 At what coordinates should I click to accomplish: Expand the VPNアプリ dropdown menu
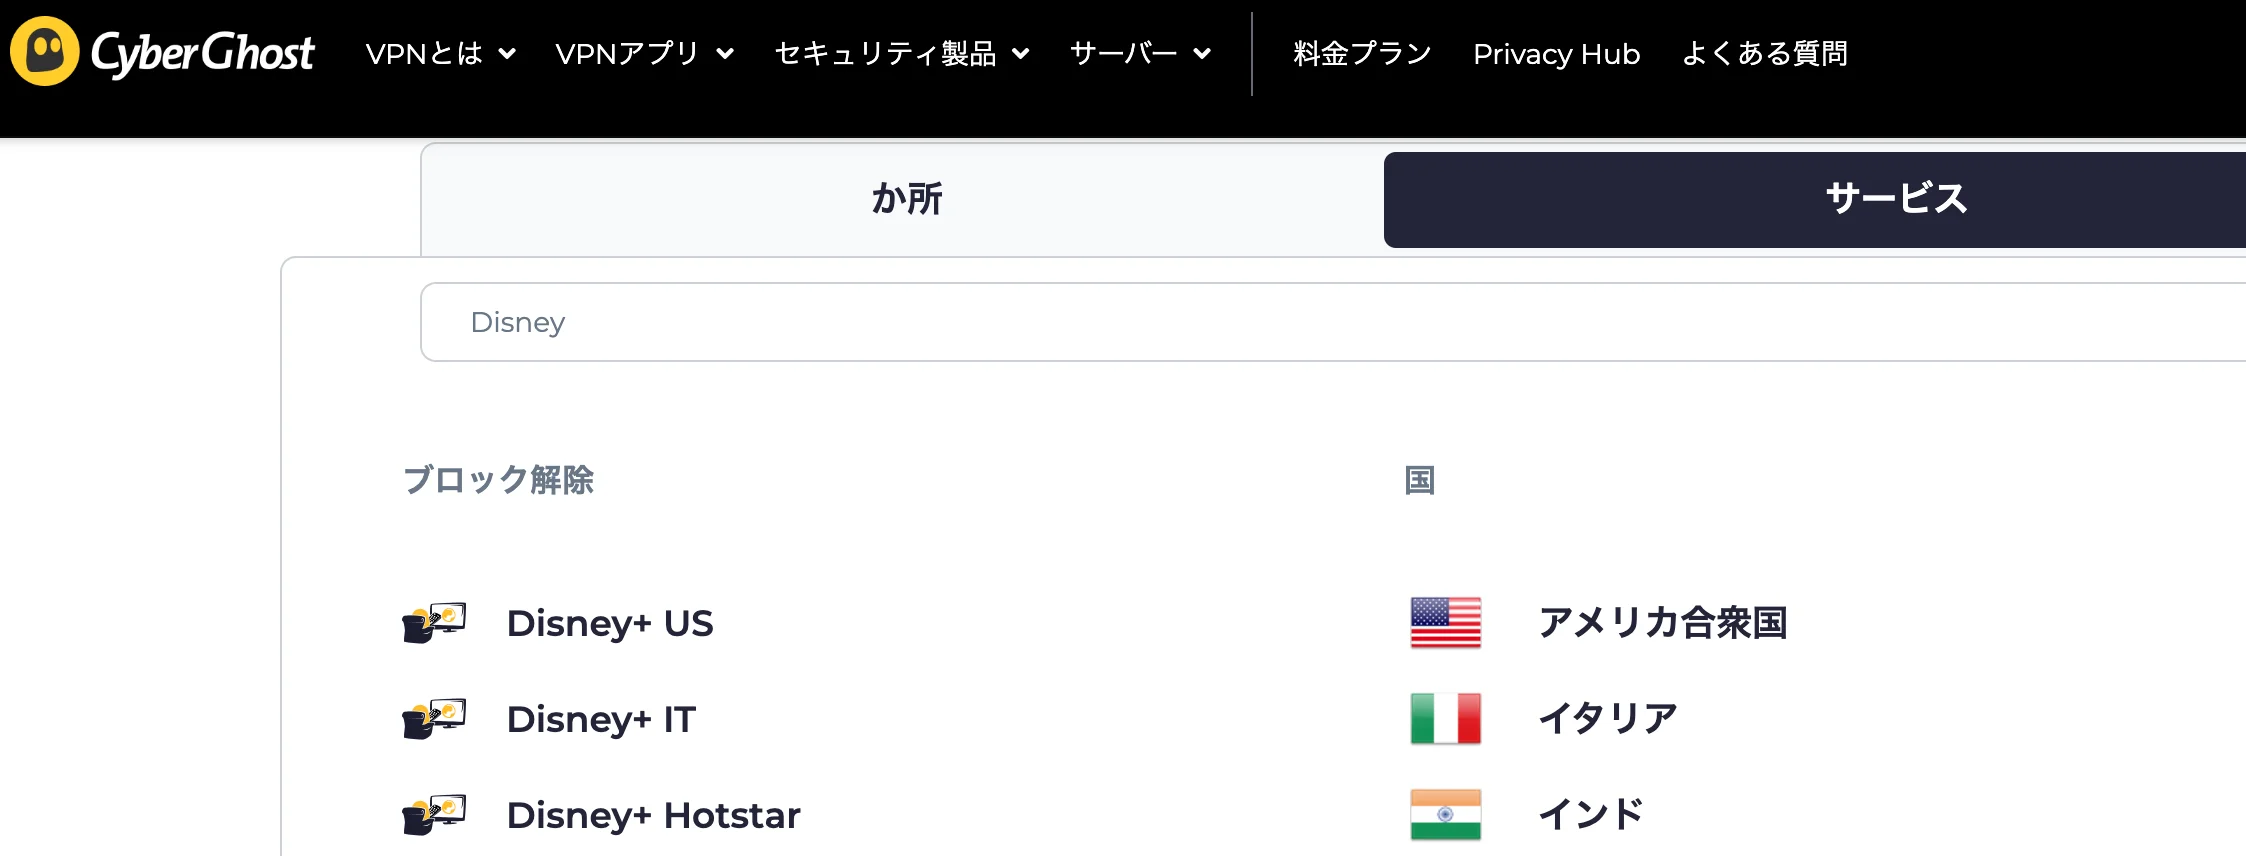pos(644,53)
